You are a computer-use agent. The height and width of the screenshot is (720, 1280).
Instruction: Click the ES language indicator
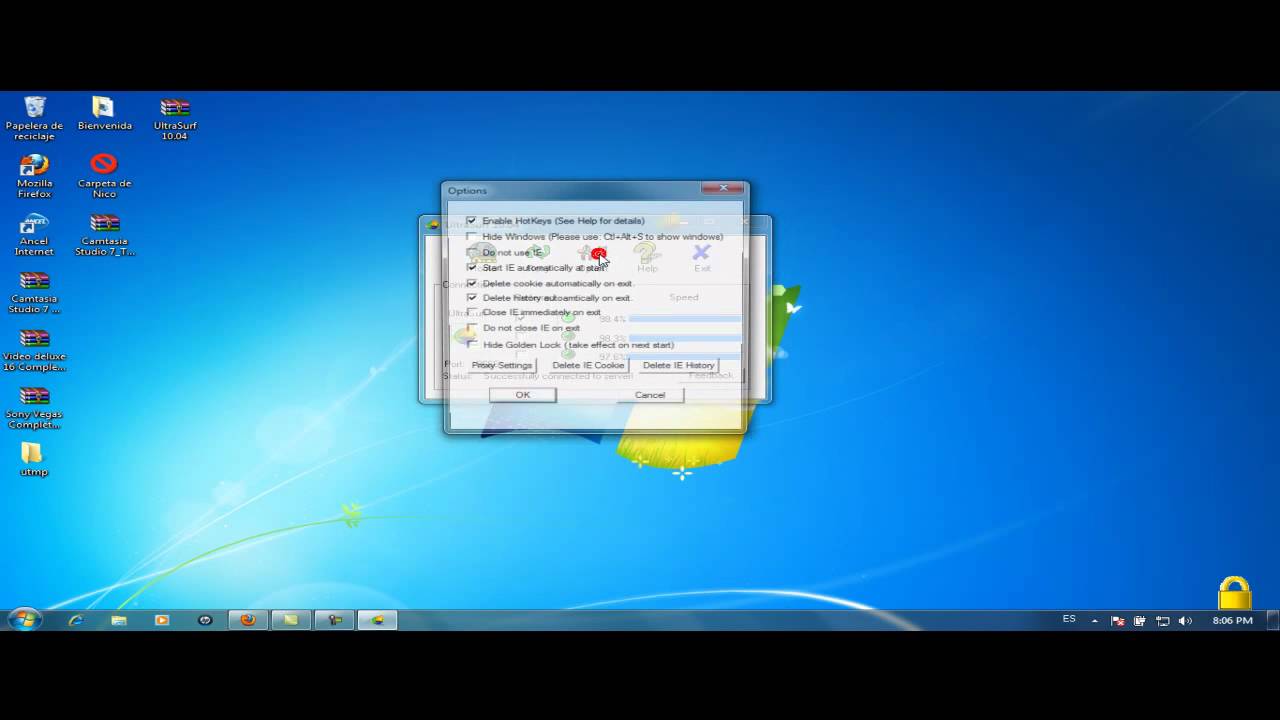[1069, 620]
